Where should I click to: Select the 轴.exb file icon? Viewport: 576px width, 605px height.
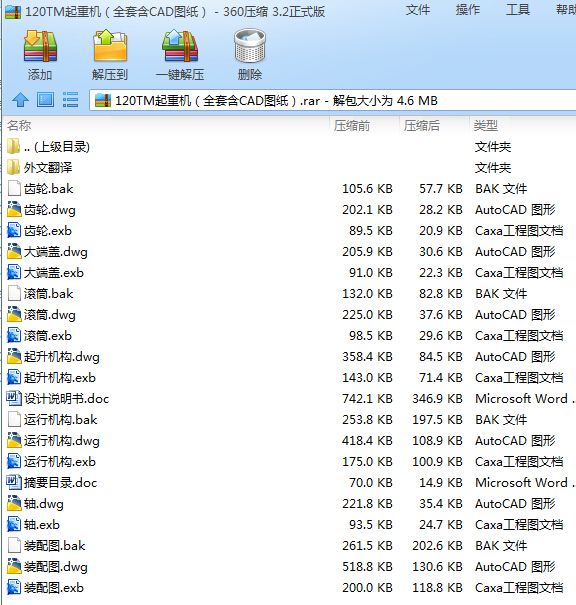coord(14,525)
